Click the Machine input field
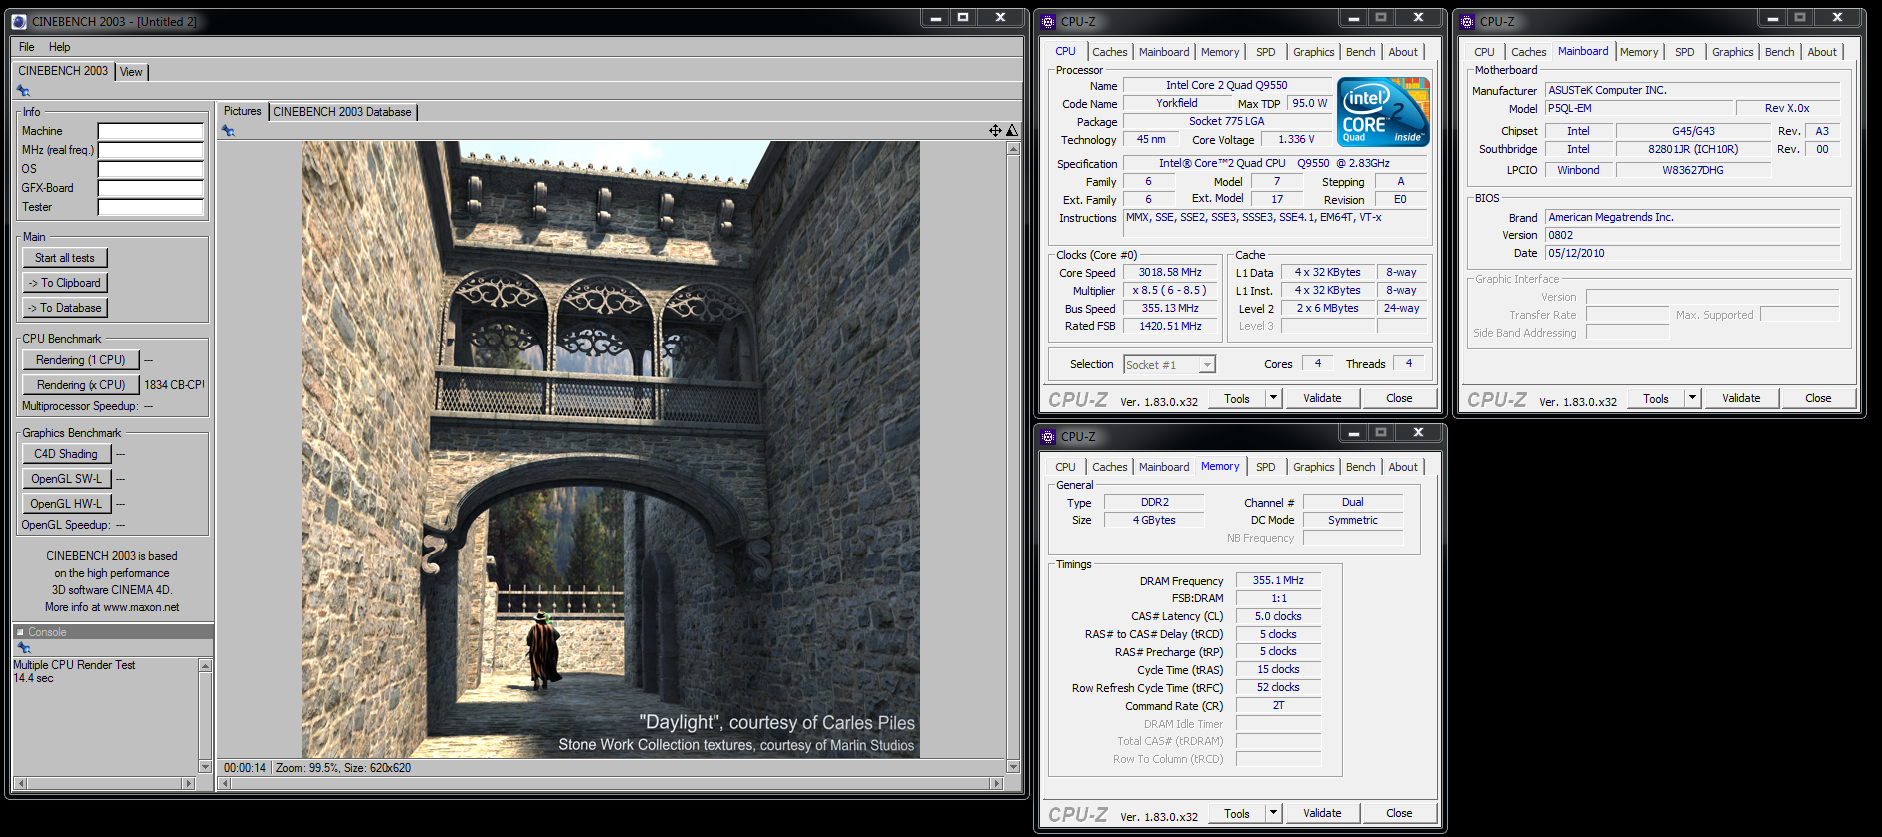Image resolution: width=1882 pixels, height=837 pixels. 151,131
